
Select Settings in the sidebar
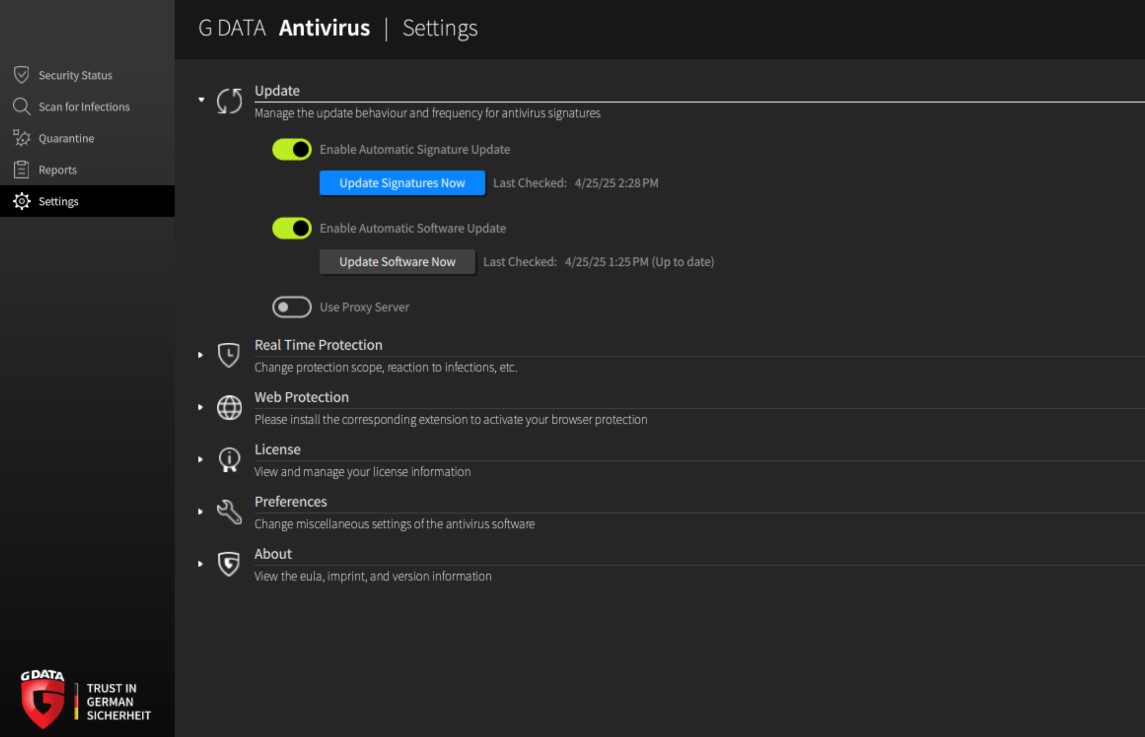click(x=88, y=201)
